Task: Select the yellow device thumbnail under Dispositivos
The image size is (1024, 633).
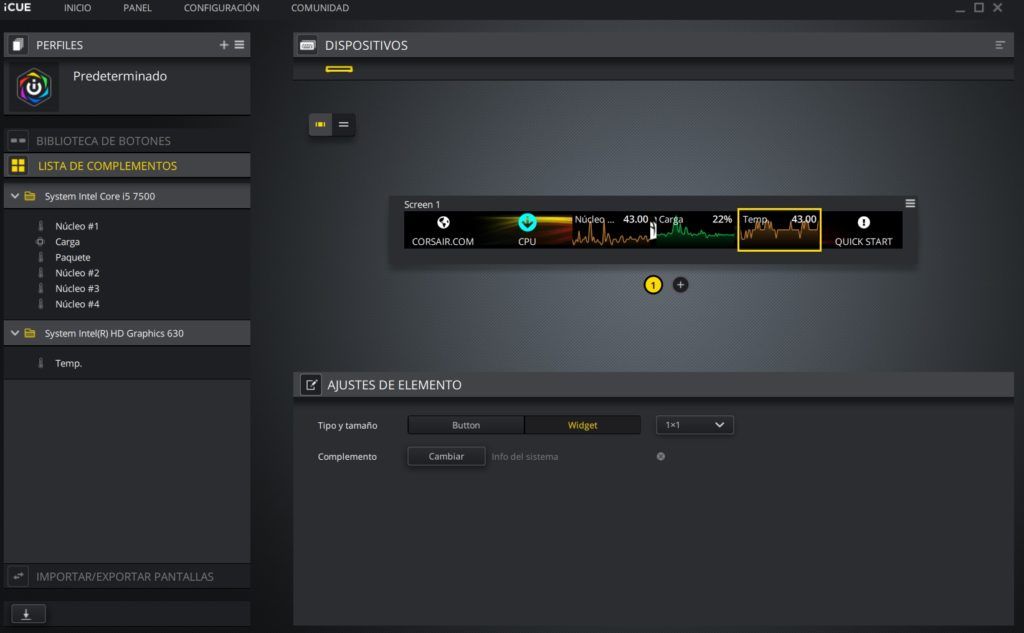Action: tap(339, 69)
